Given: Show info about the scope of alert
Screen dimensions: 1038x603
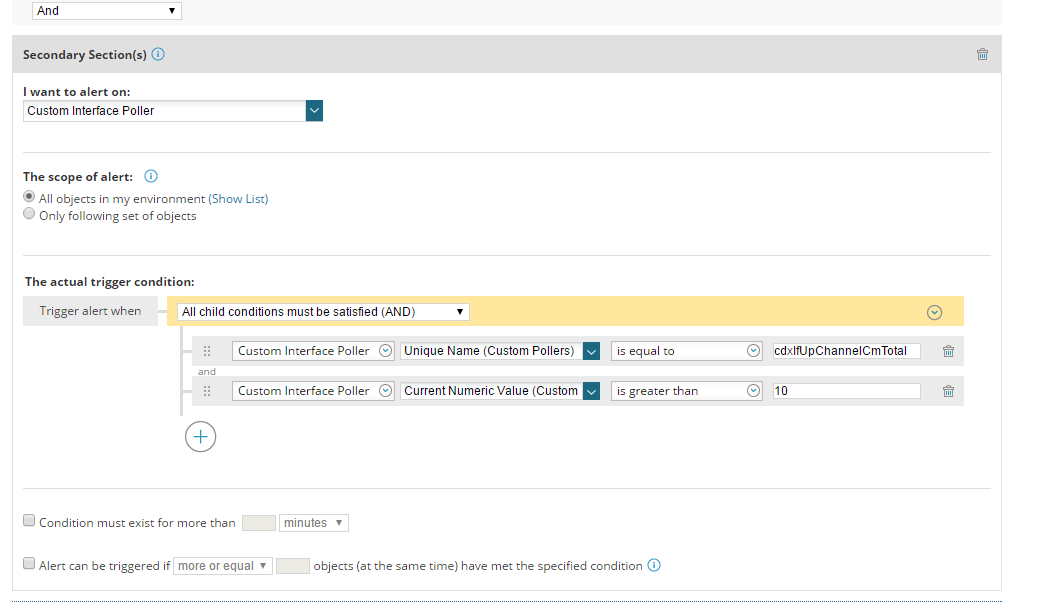Looking at the screenshot, I should pyautogui.click(x=151, y=176).
